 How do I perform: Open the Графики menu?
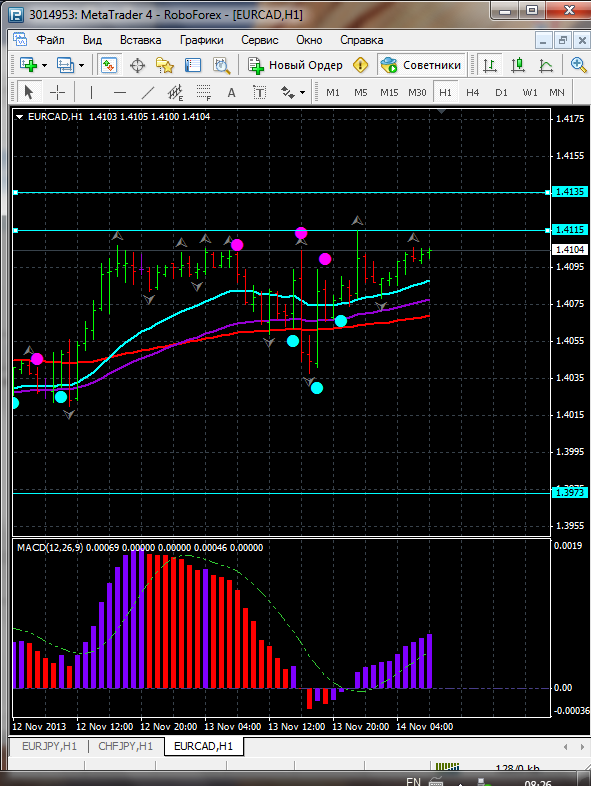[x=202, y=40]
